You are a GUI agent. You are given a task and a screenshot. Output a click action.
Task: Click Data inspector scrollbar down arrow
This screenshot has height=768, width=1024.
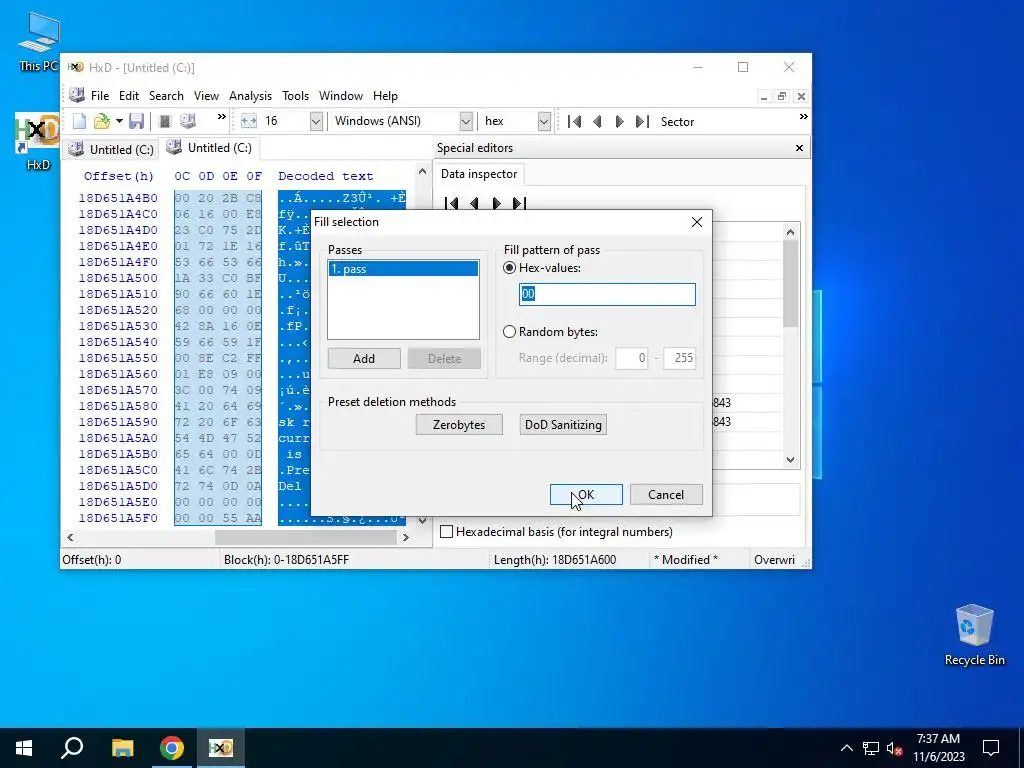[x=790, y=459]
